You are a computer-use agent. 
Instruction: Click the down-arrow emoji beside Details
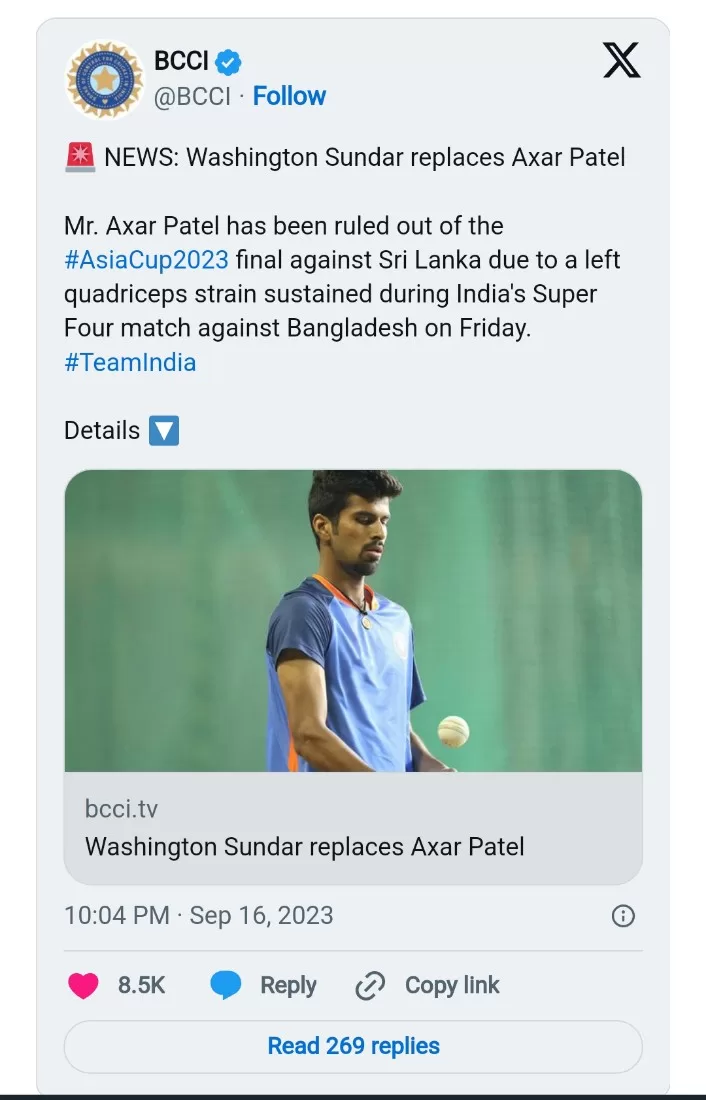[x=163, y=431]
